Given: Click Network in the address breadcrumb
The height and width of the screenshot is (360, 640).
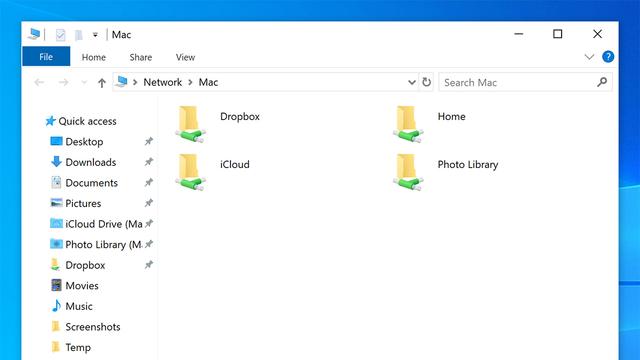Looking at the screenshot, I should coord(162,82).
